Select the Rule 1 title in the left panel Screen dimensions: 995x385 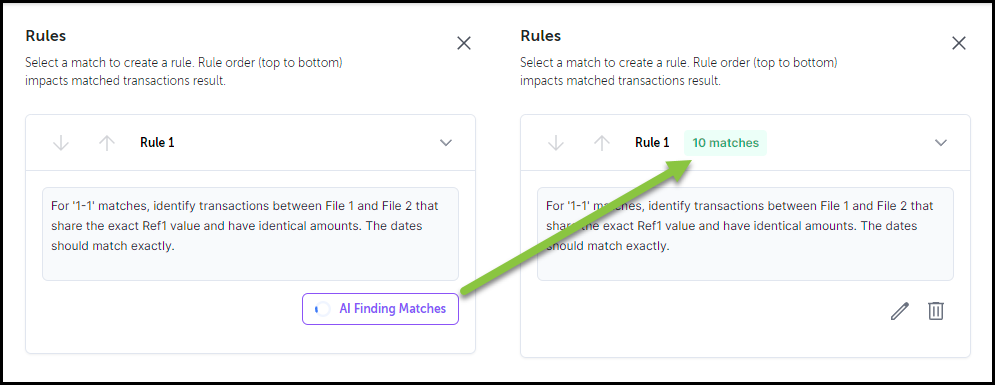tap(157, 143)
